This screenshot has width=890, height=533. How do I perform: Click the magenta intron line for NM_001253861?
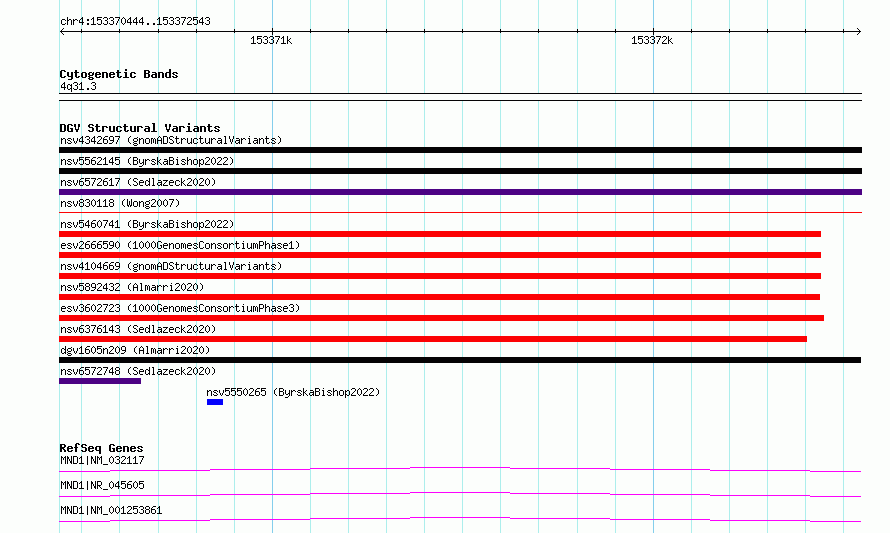460,519
